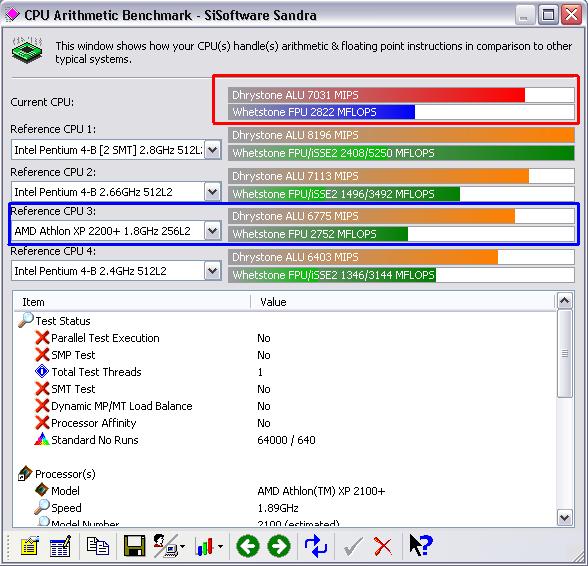The height and width of the screenshot is (566, 588).
Task: Open the Reference CPU 1 dropdown
Action: tap(213, 150)
